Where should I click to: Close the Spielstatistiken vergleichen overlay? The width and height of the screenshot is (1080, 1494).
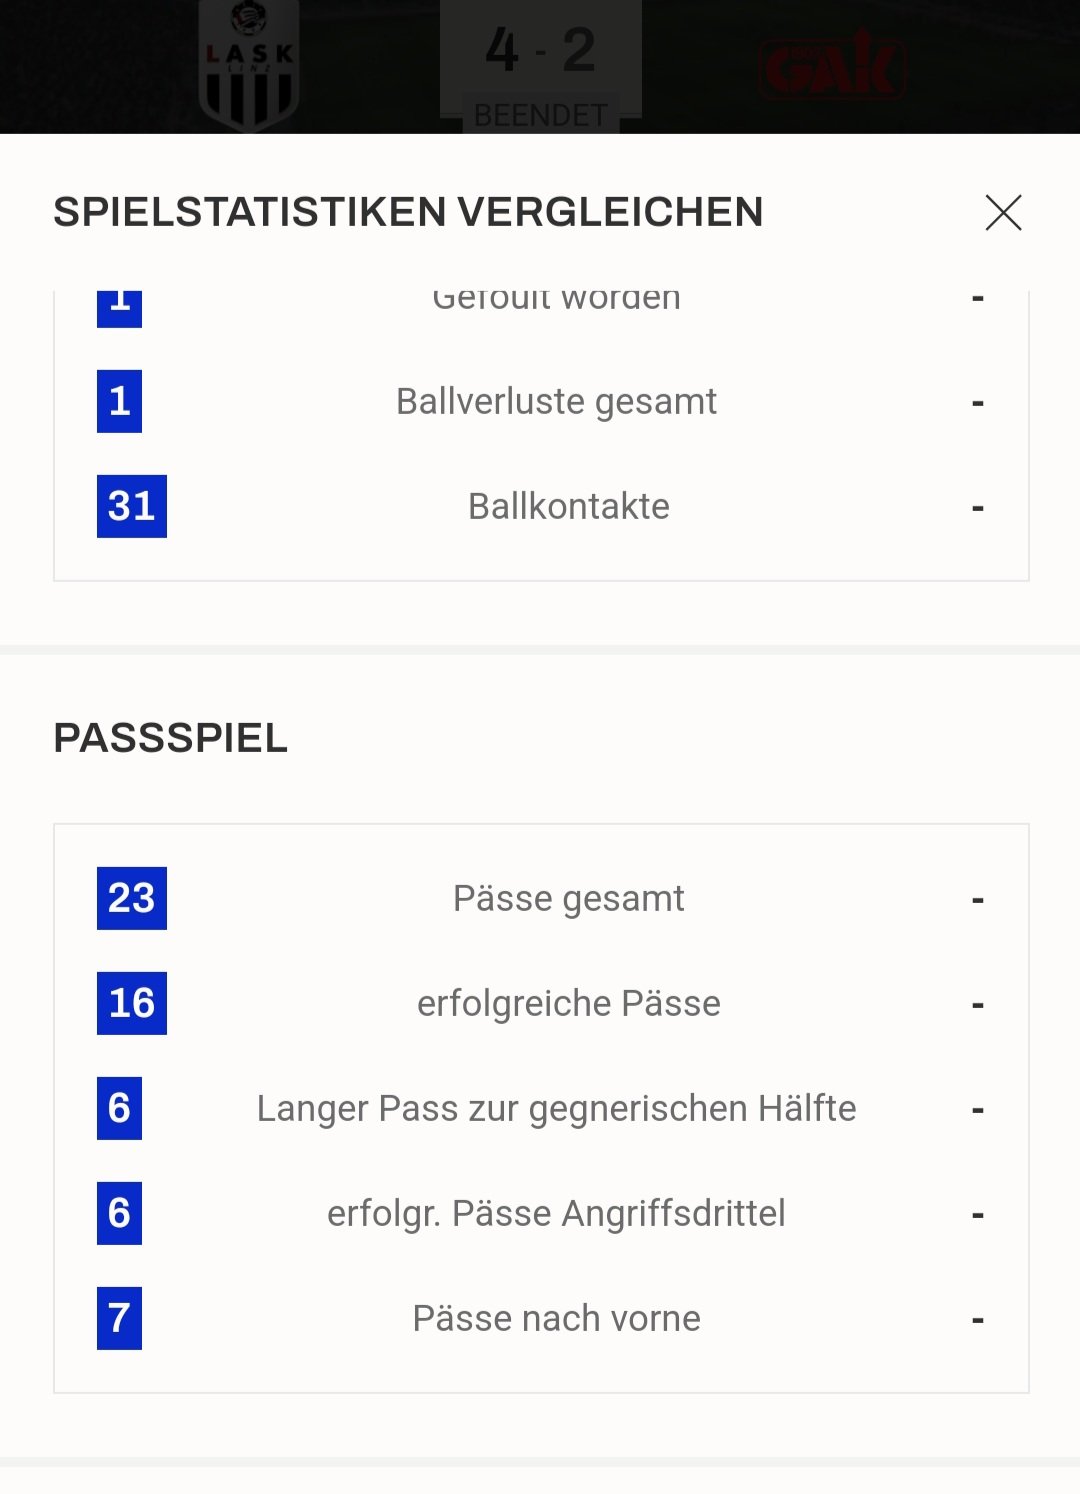click(x=1003, y=212)
